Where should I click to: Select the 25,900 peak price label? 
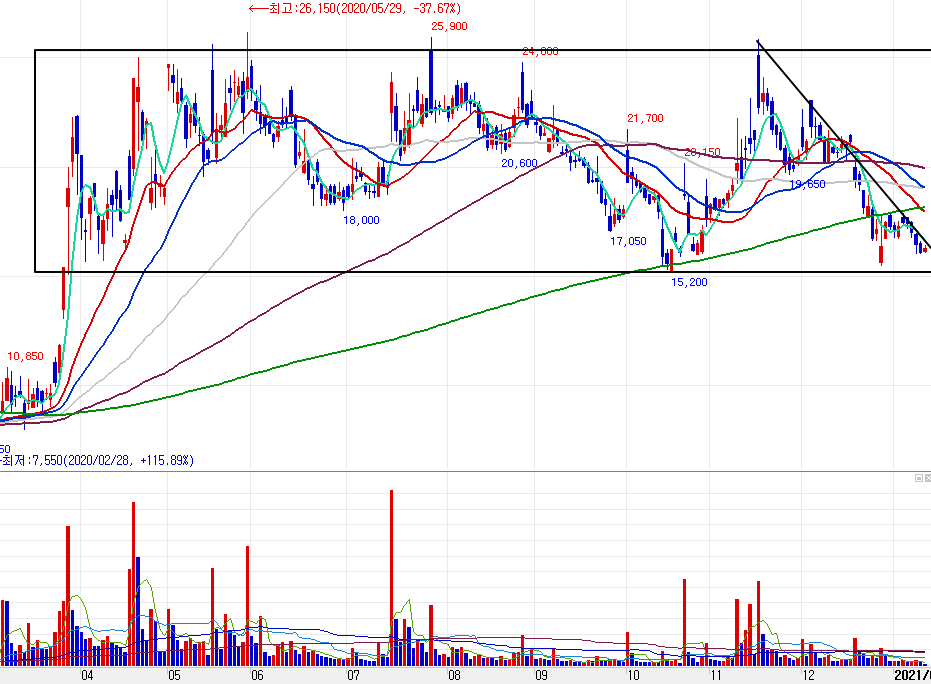coord(449,26)
